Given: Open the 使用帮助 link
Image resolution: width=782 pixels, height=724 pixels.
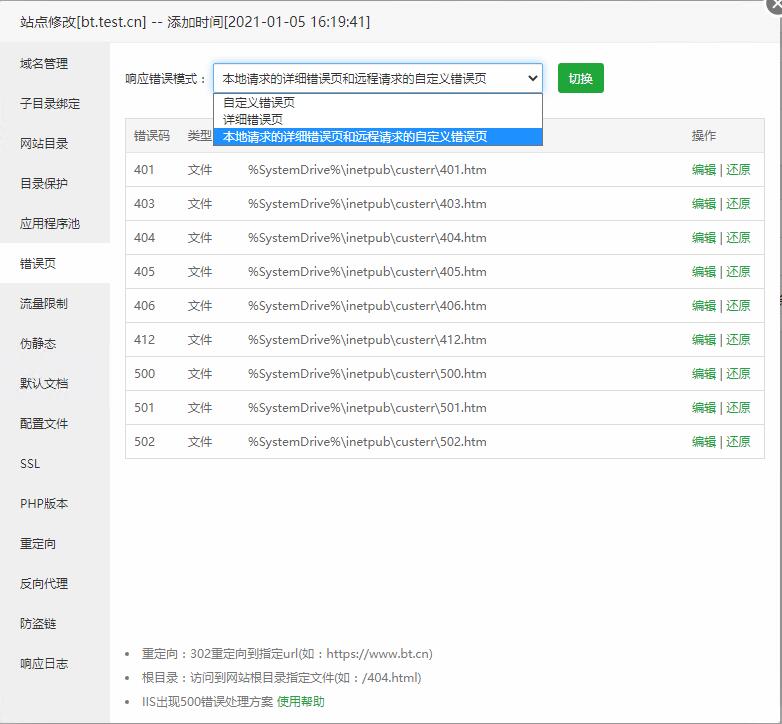Looking at the screenshot, I should [300, 701].
